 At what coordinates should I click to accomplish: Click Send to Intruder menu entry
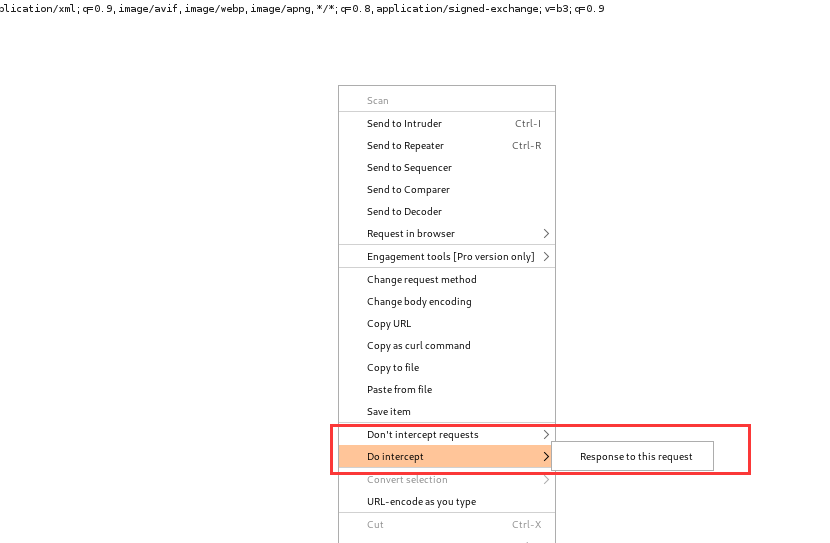404,124
